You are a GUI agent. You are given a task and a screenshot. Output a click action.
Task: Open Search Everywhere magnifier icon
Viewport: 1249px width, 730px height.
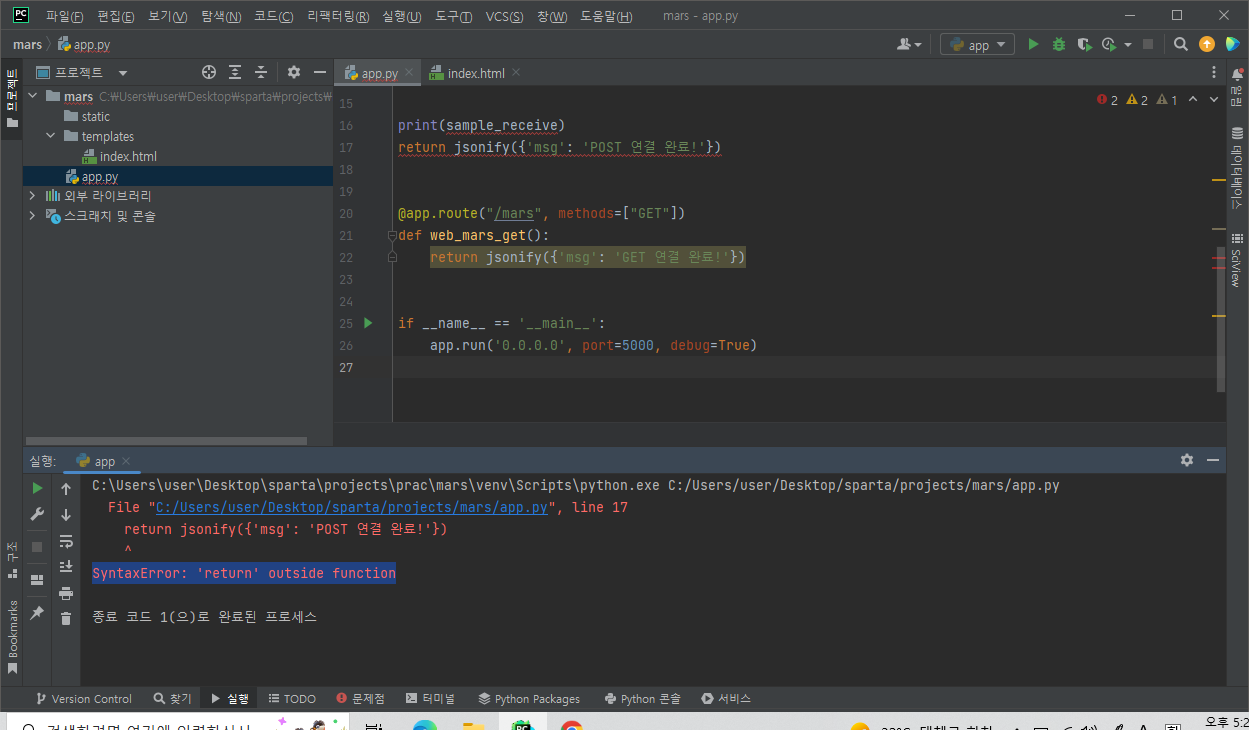point(1181,44)
